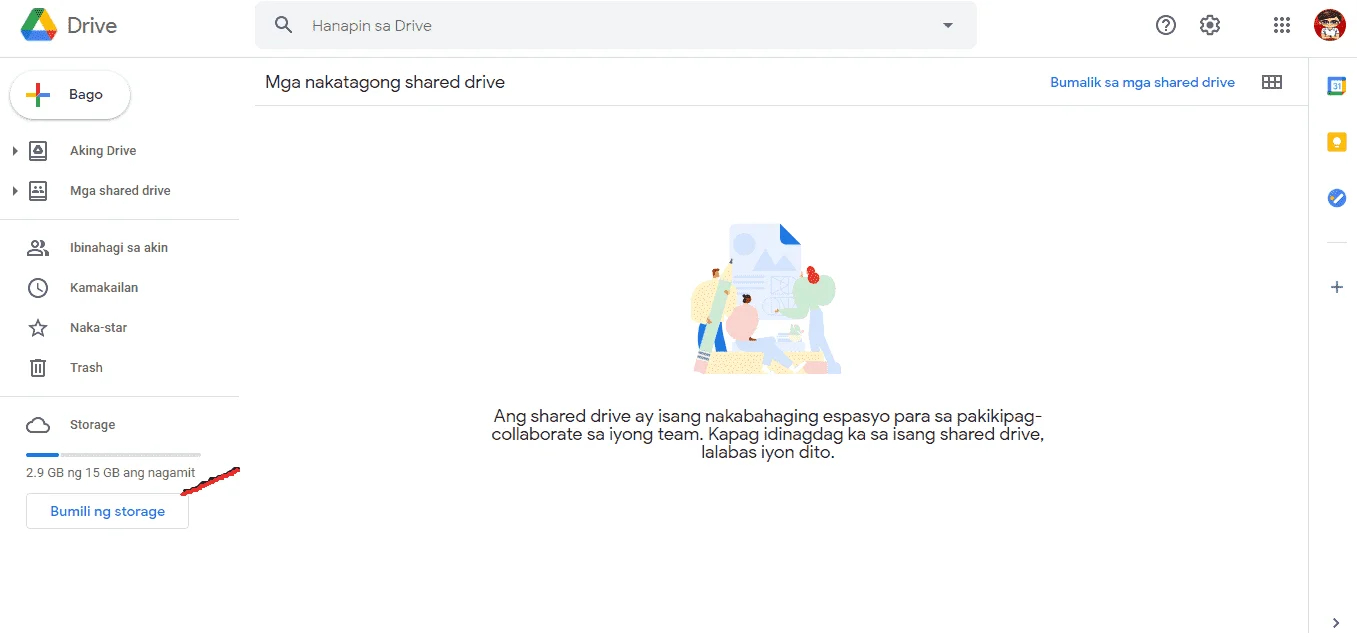Click the storage usage progress bar
The width and height of the screenshot is (1357, 633).
(x=113, y=455)
